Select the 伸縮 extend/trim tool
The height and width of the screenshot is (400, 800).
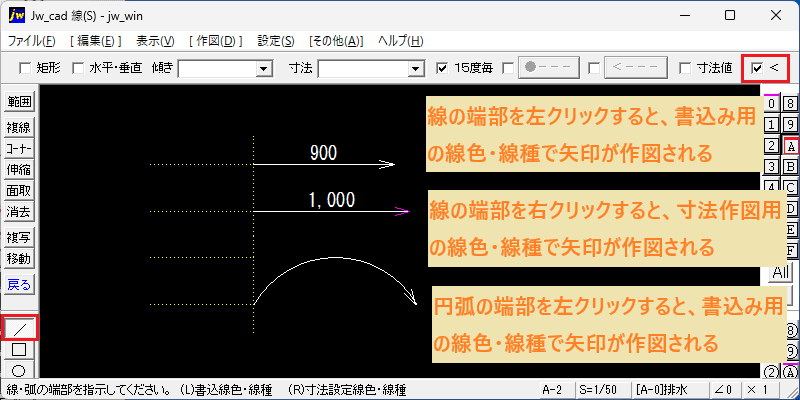coord(19,169)
